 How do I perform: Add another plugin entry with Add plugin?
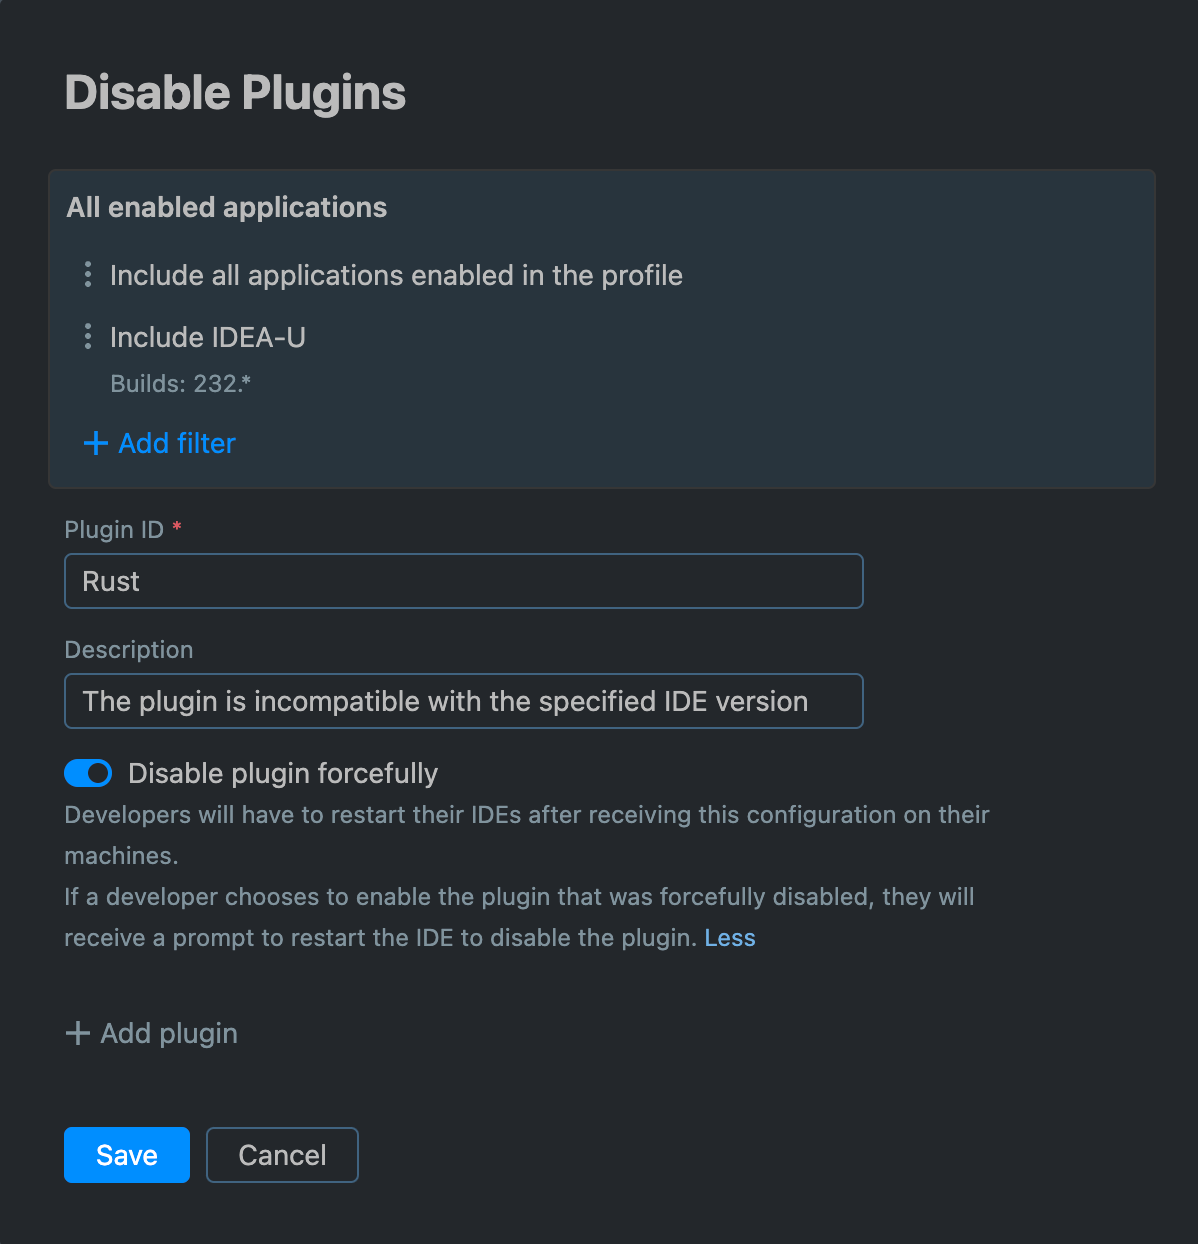[x=167, y=1033]
